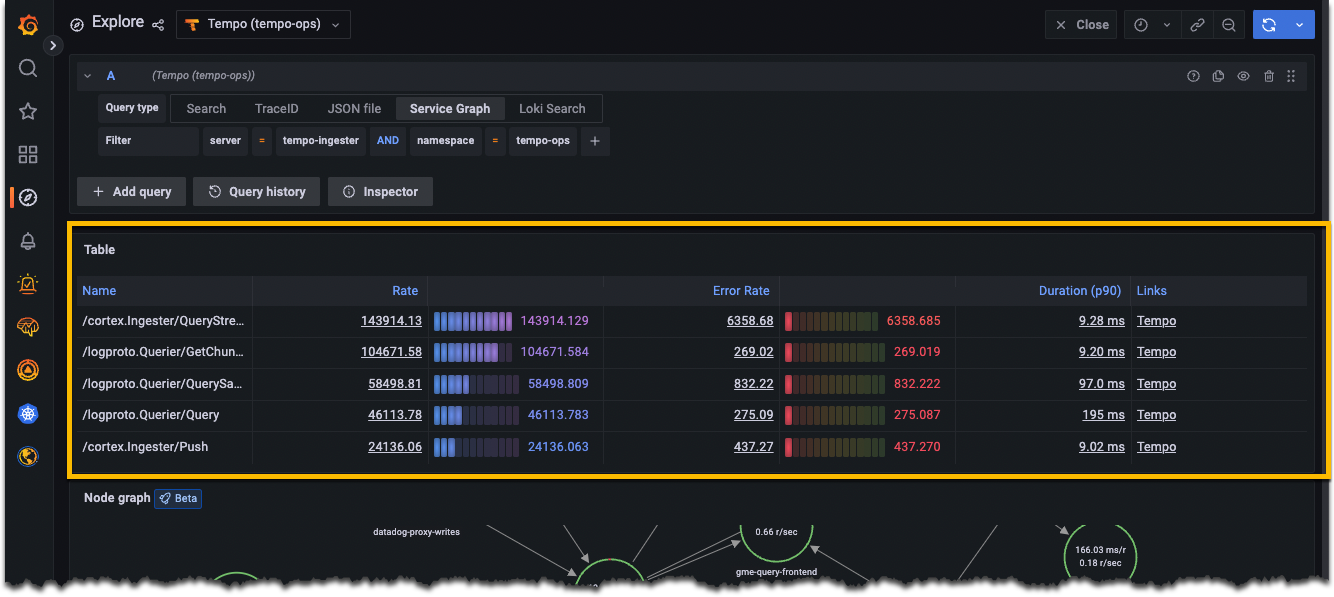Open the Explore compass icon in sidebar
The height and width of the screenshot is (597, 1334).
[x=27, y=196]
